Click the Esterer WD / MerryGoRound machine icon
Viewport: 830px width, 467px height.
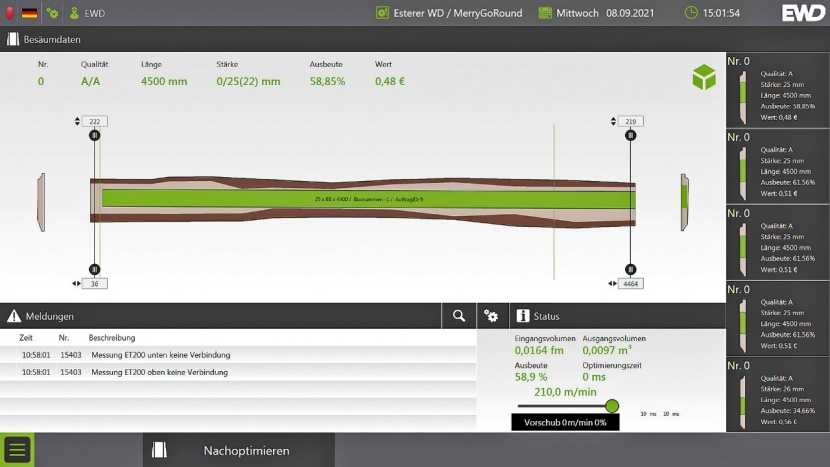pyautogui.click(x=382, y=13)
